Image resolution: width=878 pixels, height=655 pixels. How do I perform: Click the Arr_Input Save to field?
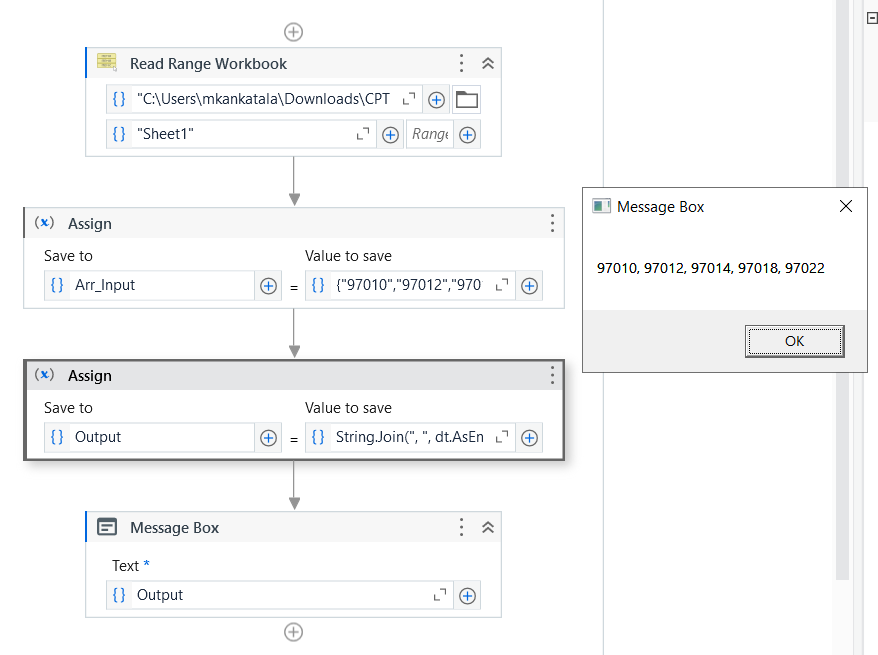click(x=160, y=285)
